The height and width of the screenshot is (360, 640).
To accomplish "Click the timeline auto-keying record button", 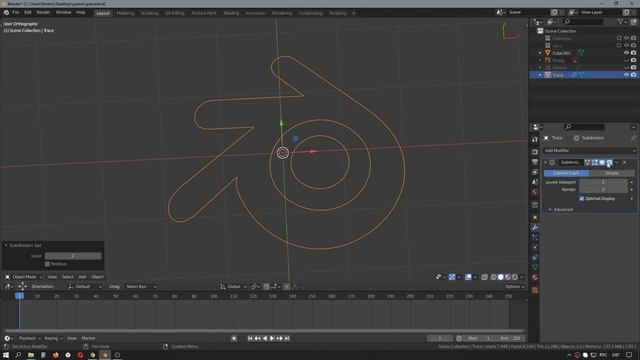I will (x=234, y=338).
